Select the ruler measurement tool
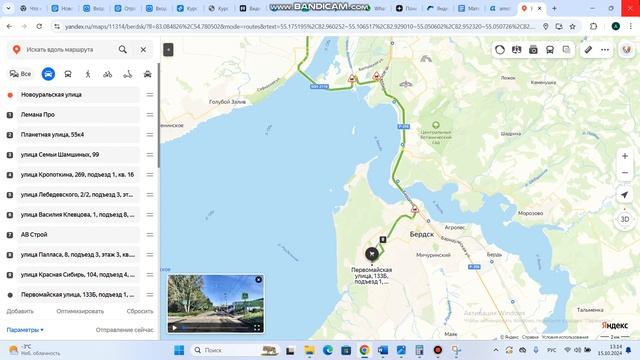640x360 pixels. tap(588, 50)
